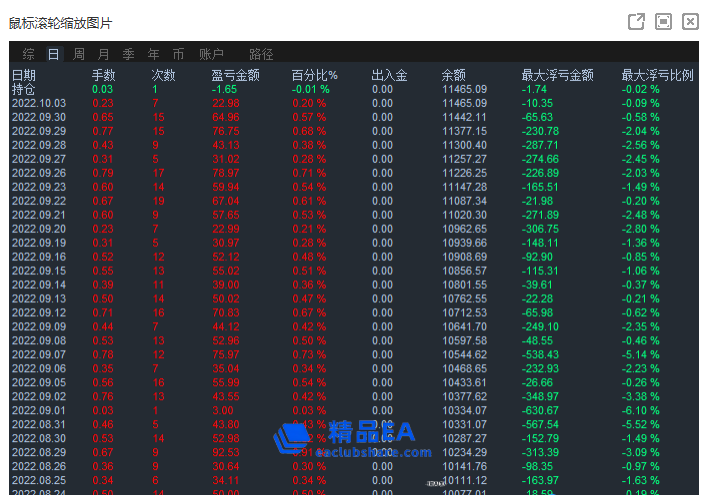Image resolution: width=706 pixels, height=495 pixels.
Task: Select the 日 daily tab
Action: coord(53,54)
